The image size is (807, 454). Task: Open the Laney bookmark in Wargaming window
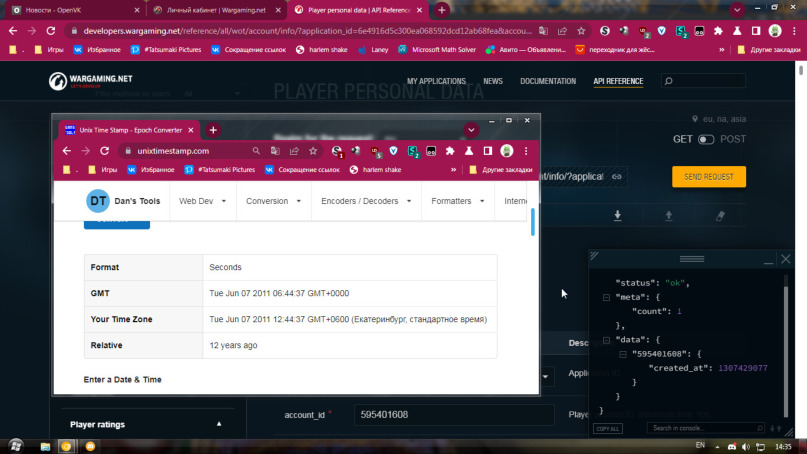click(x=374, y=50)
